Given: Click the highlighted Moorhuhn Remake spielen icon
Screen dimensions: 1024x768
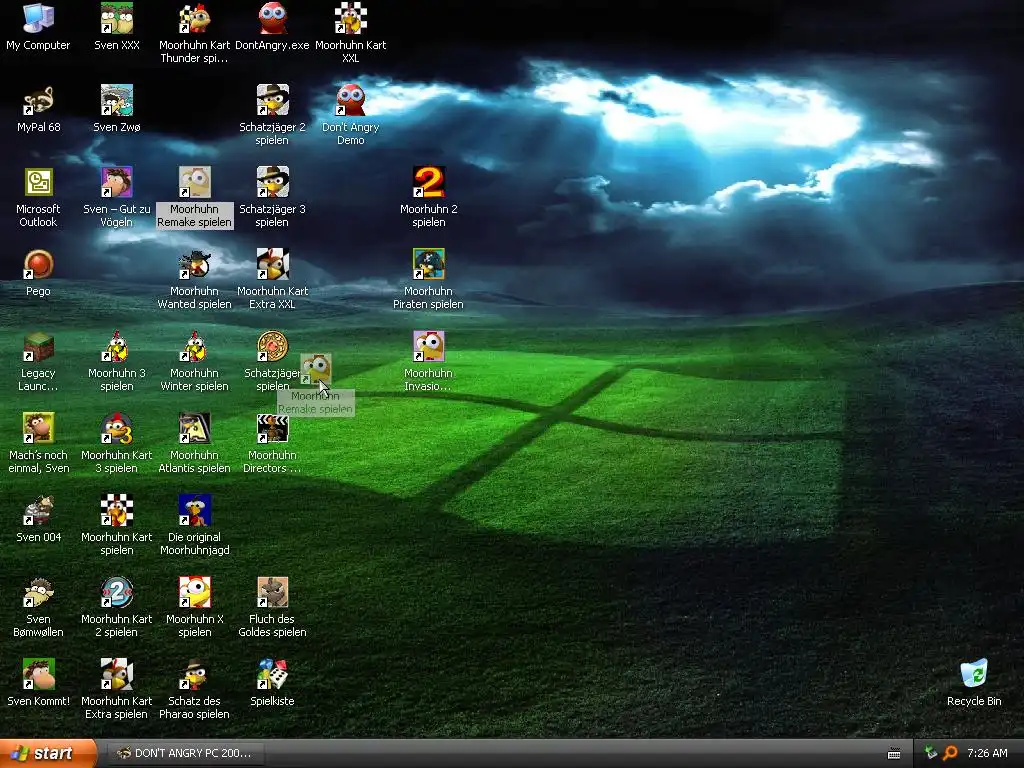Looking at the screenshot, I should tap(194, 182).
